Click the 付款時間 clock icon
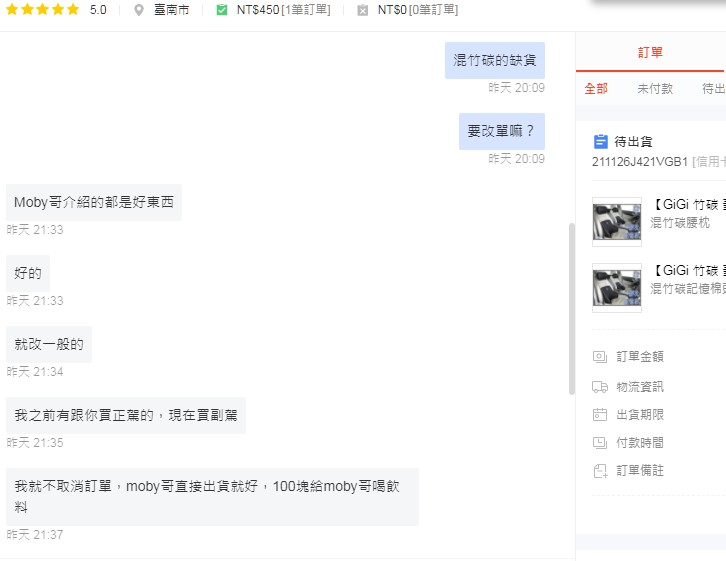The image size is (726, 561). 600,442
